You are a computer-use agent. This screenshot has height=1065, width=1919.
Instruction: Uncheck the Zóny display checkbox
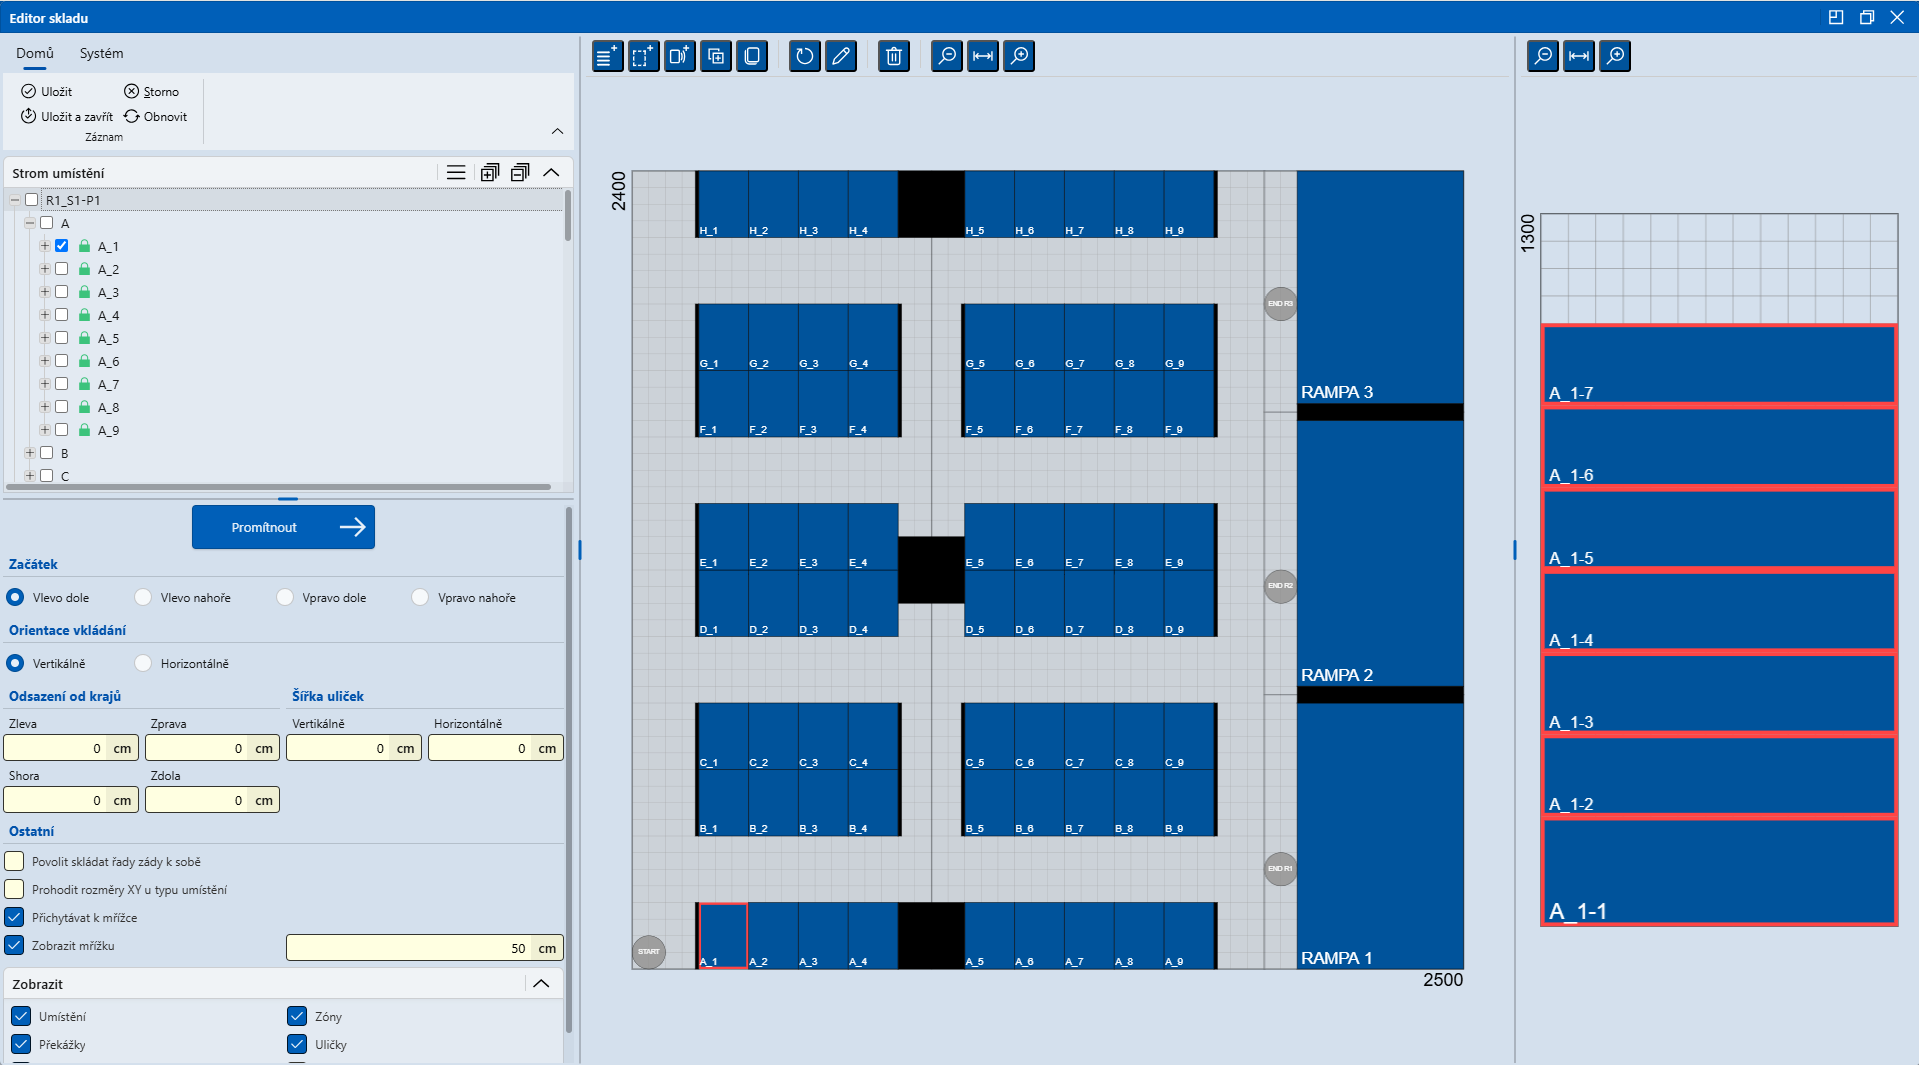(297, 1016)
